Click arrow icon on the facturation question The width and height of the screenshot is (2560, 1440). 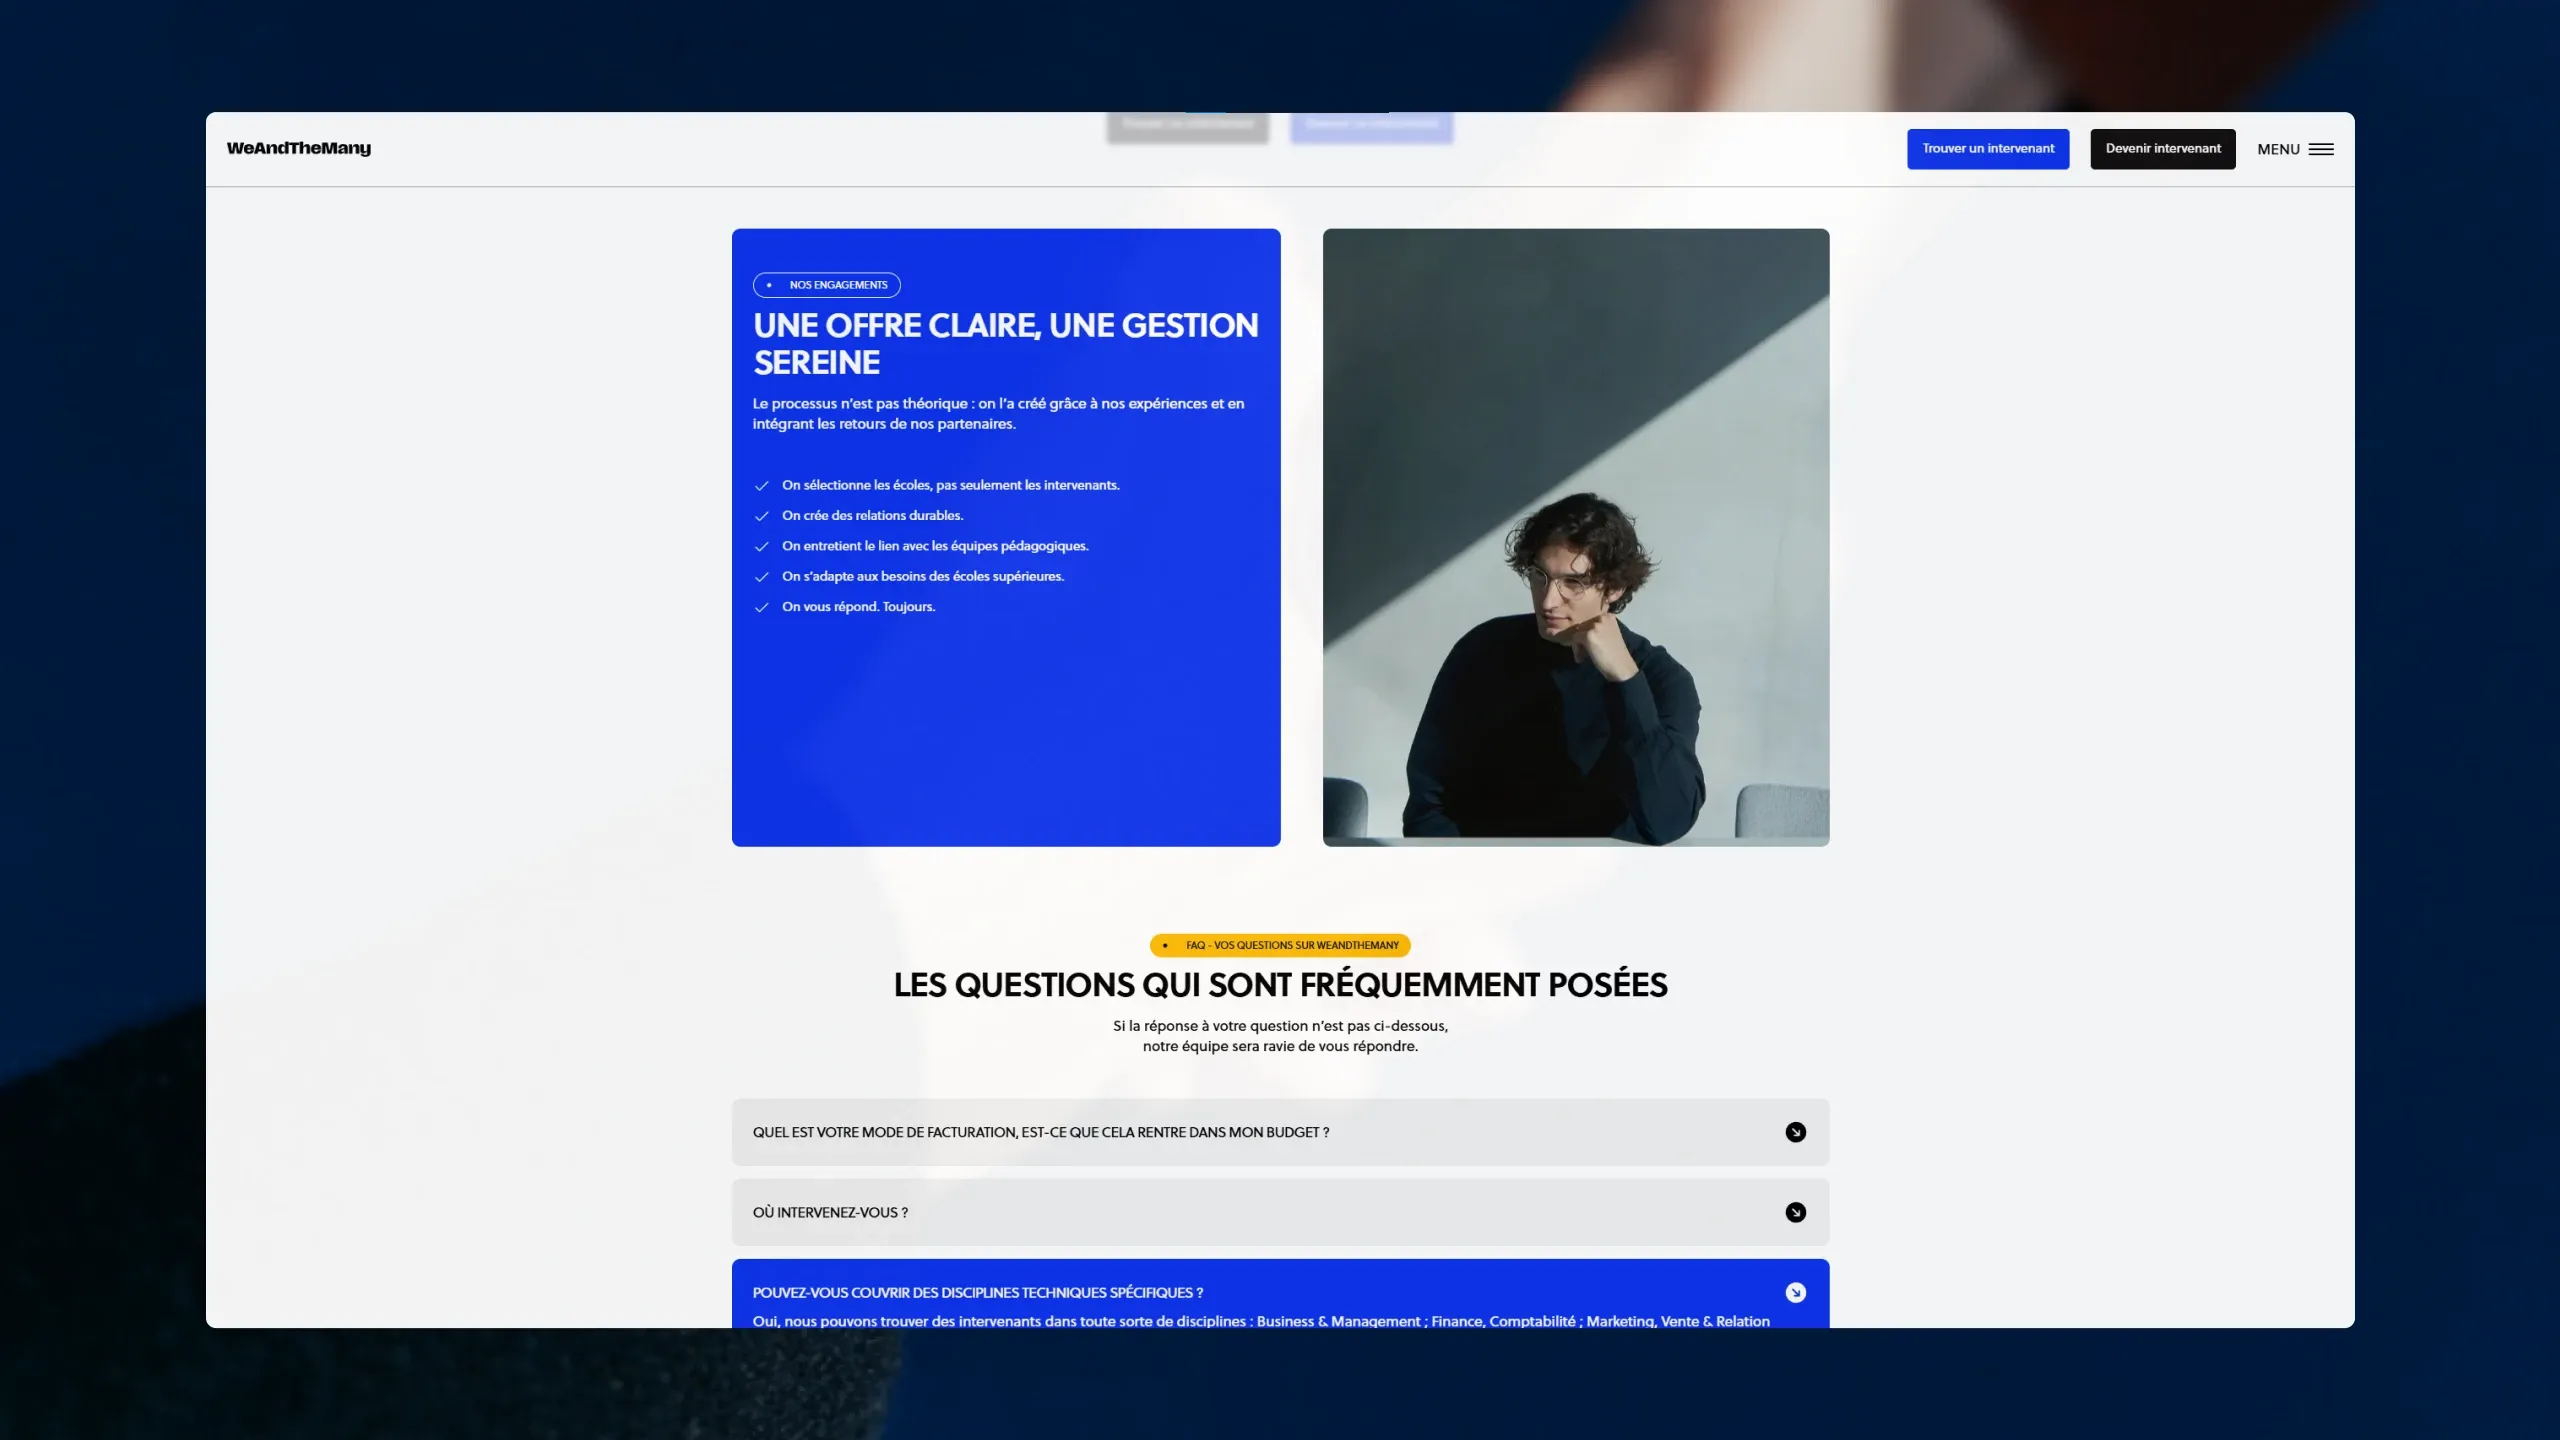pos(1796,1132)
